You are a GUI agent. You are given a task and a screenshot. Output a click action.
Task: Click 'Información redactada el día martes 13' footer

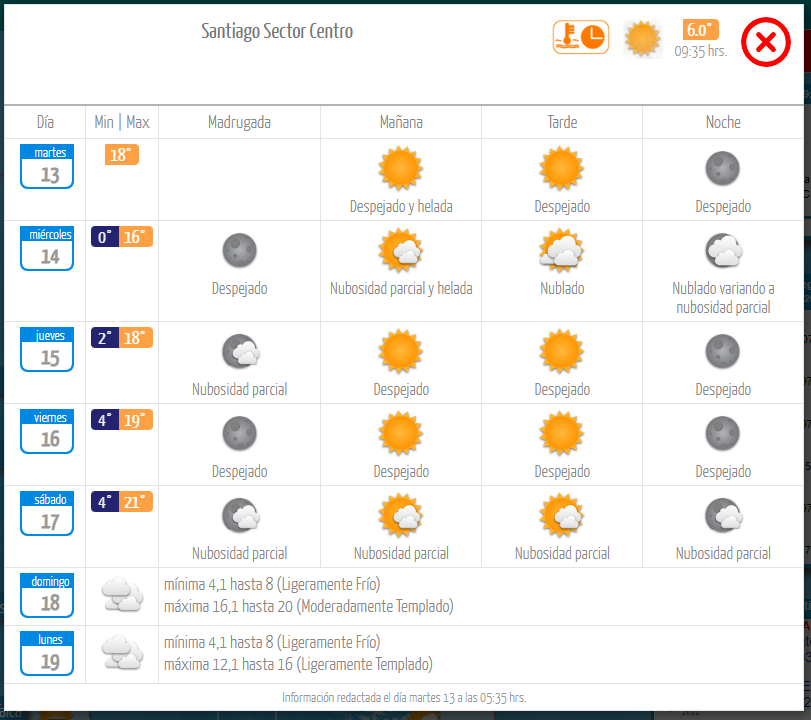[404, 697]
